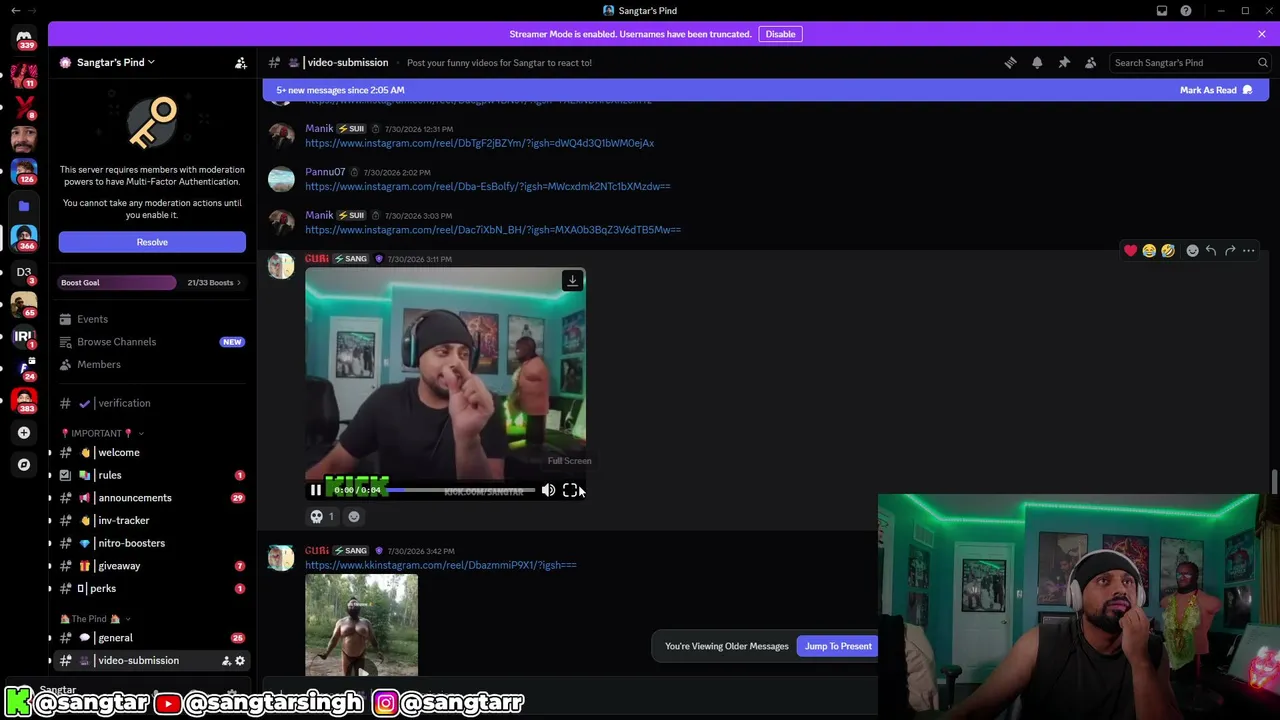
Task: Open Browse Channels
Action: point(150,342)
